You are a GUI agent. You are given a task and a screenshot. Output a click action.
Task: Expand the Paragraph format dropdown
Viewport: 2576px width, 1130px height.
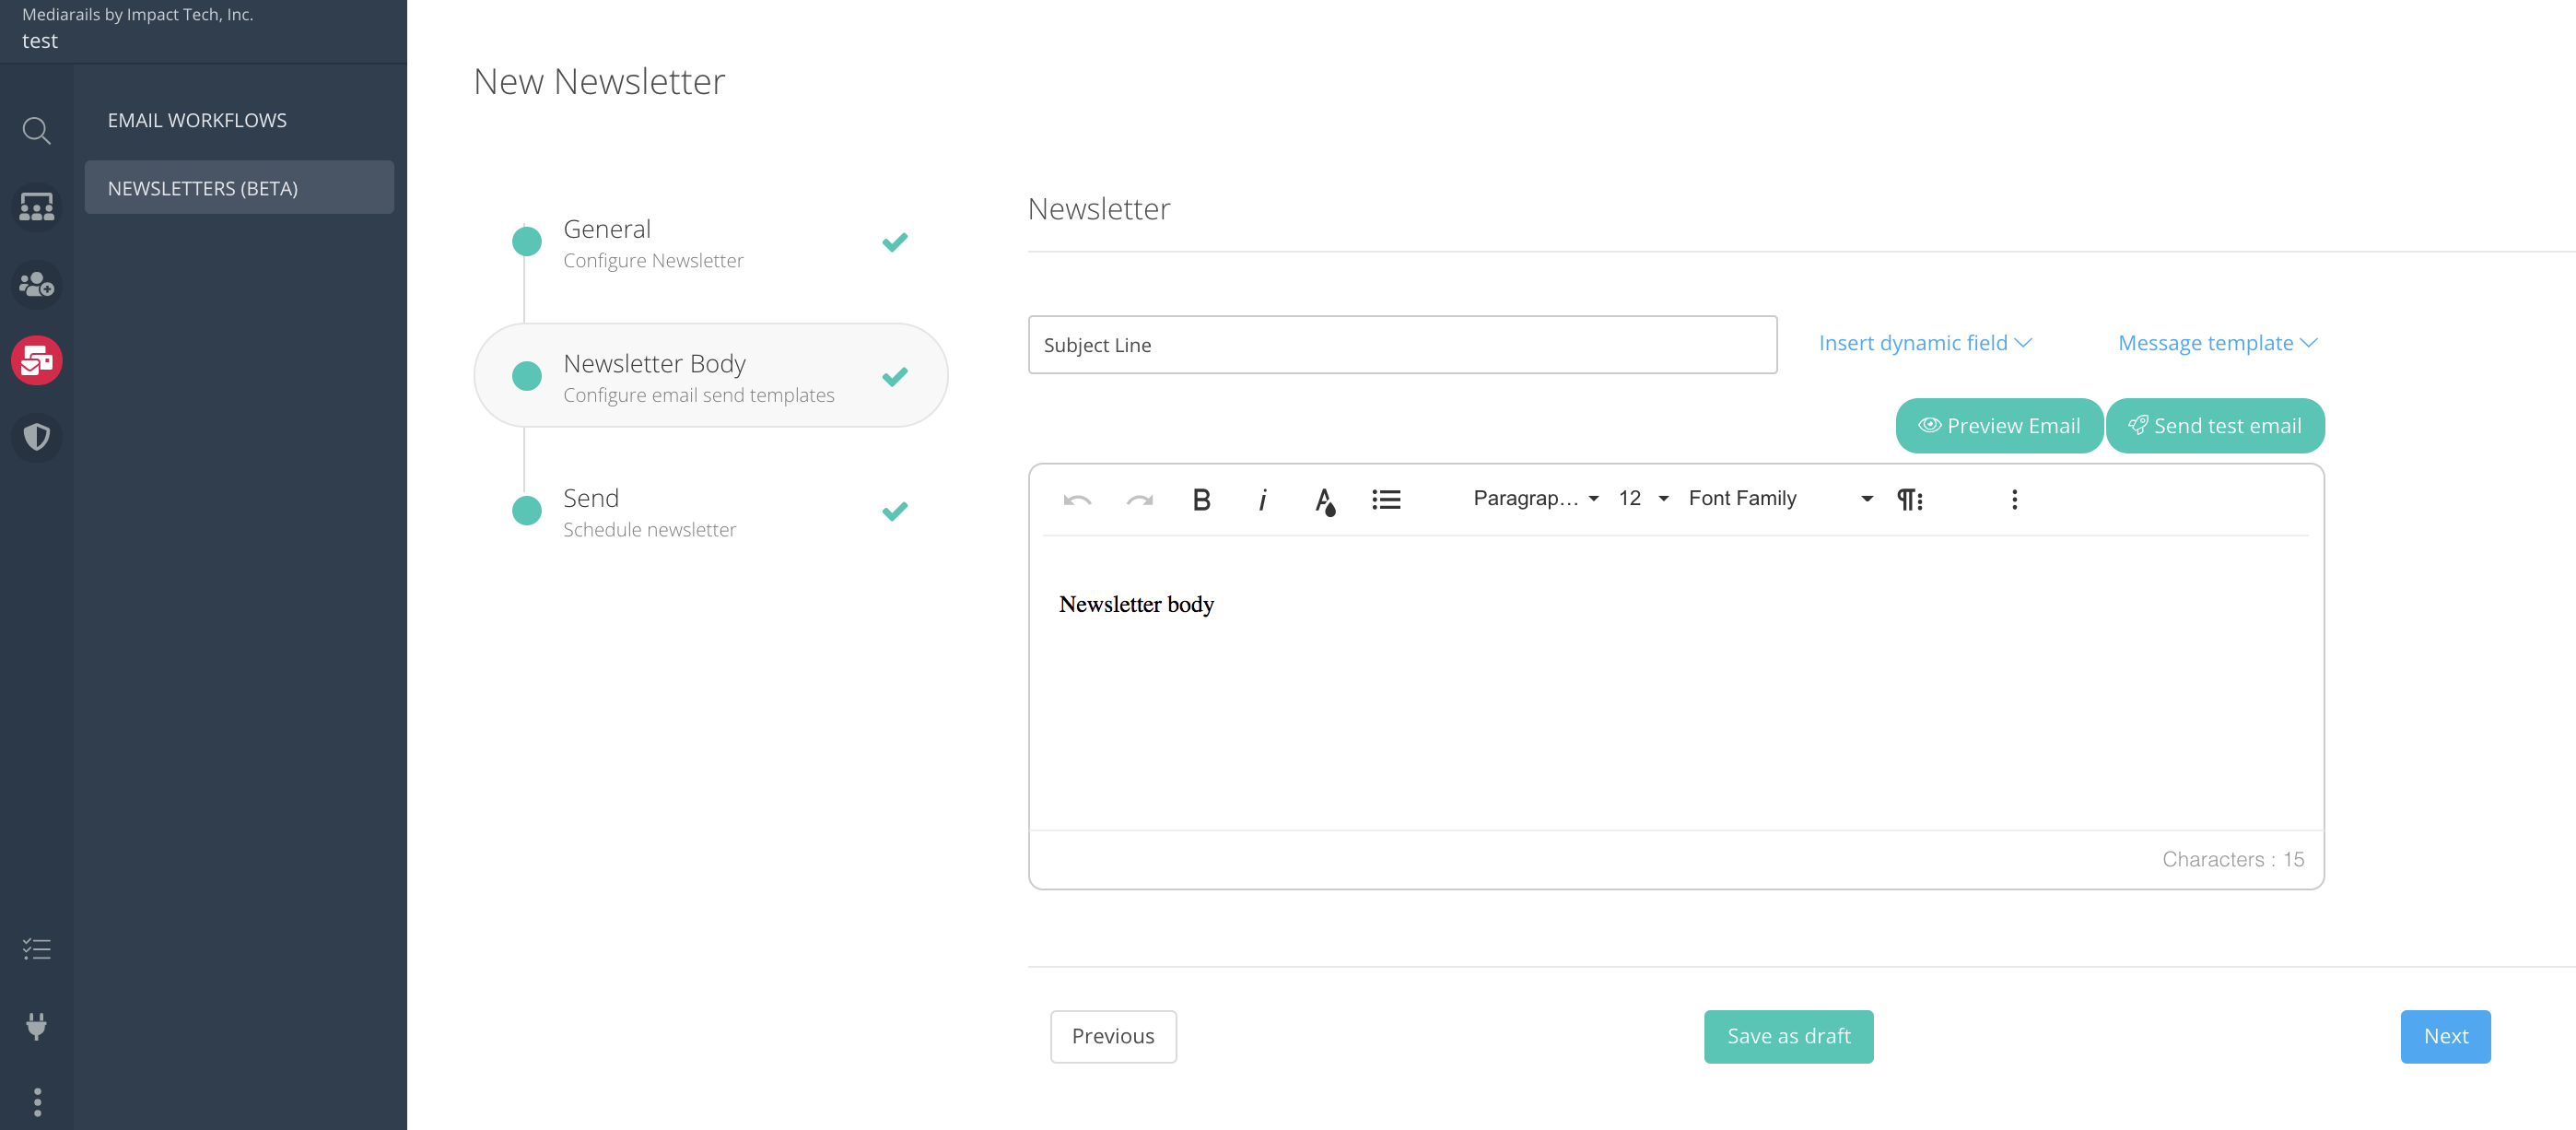click(1535, 498)
